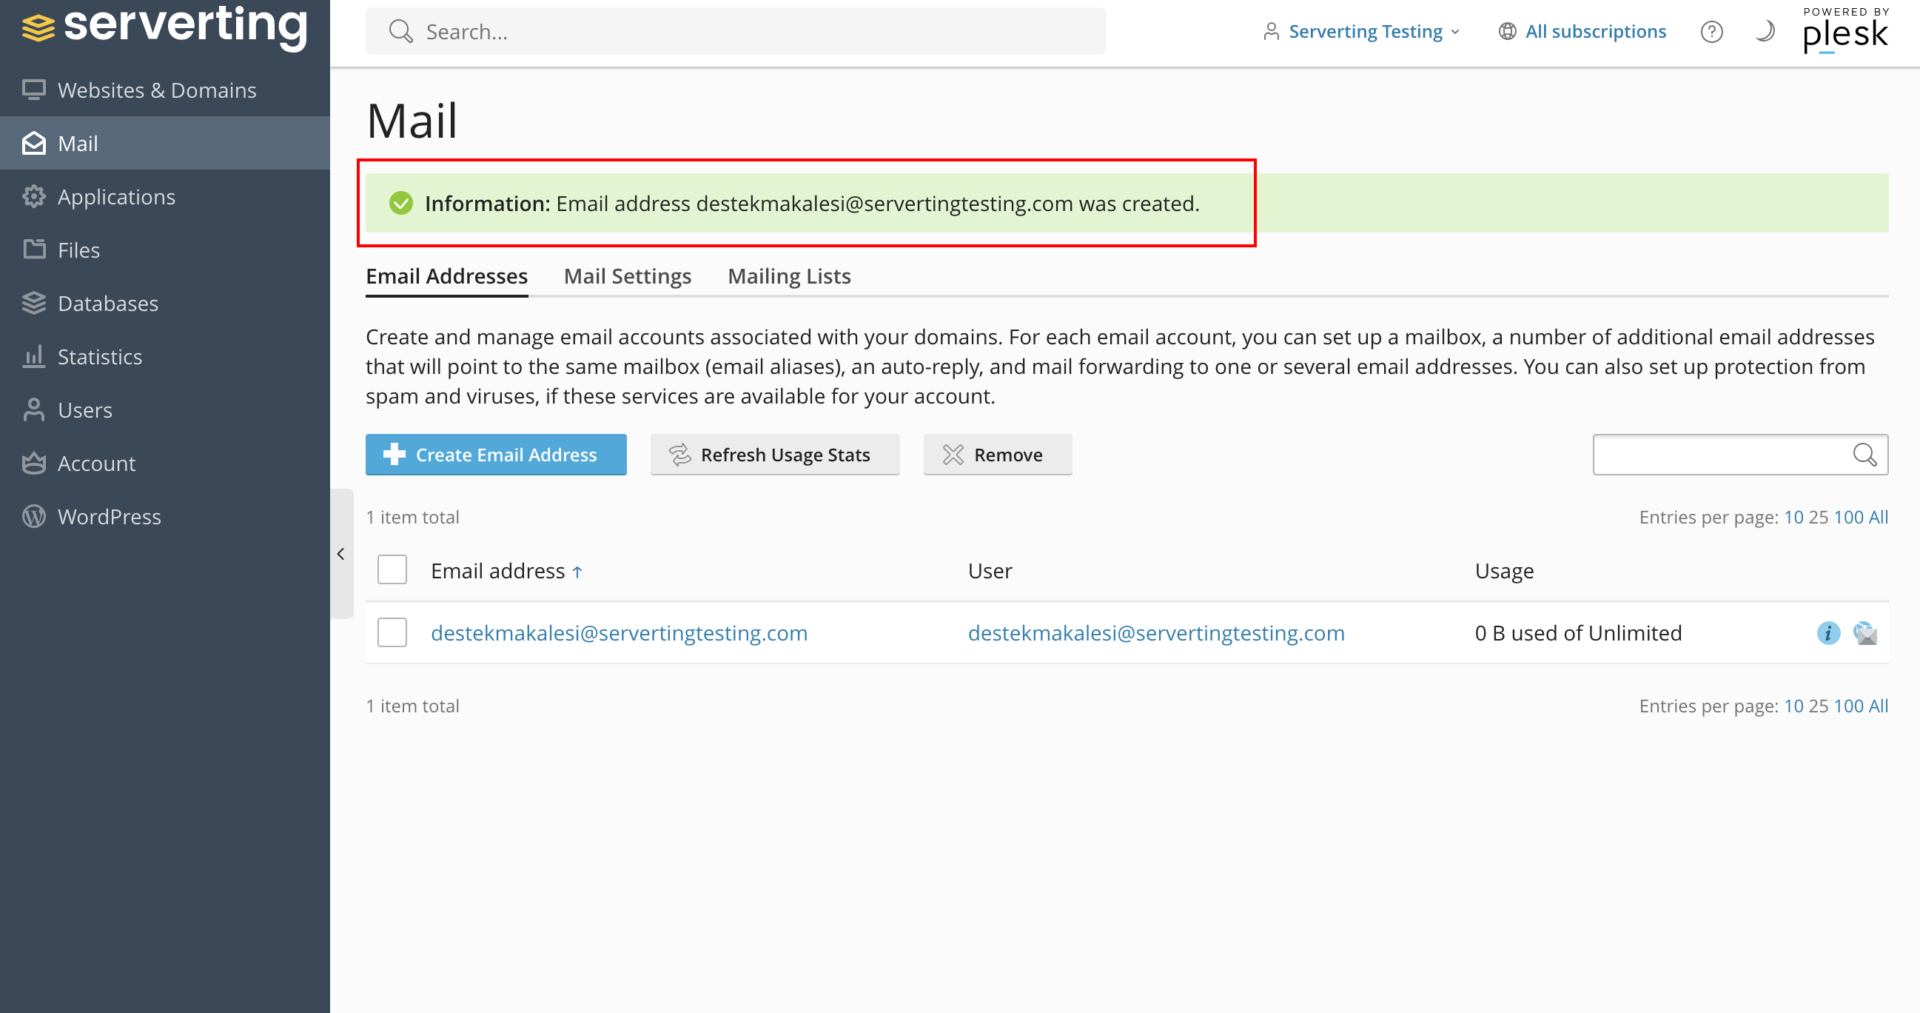Click the Plesk logo
Image resolution: width=1920 pixels, height=1013 pixels.
point(1845,30)
